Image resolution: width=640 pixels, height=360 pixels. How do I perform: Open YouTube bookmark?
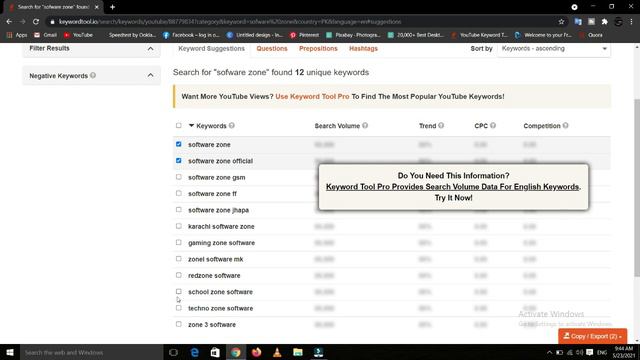point(78,35)
